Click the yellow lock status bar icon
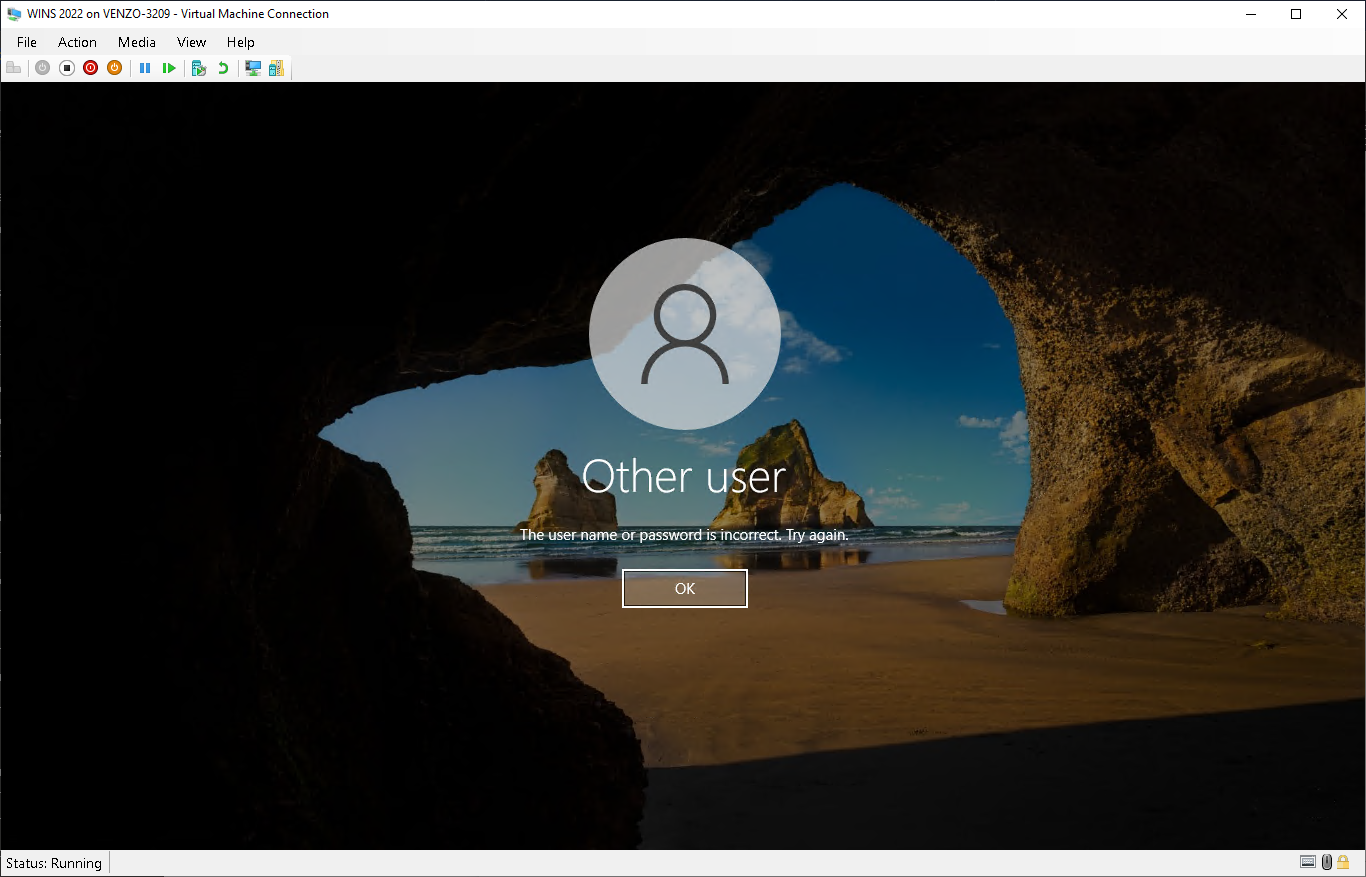The height and width of the screenshot is (877, 1366). pos(1343,862)
